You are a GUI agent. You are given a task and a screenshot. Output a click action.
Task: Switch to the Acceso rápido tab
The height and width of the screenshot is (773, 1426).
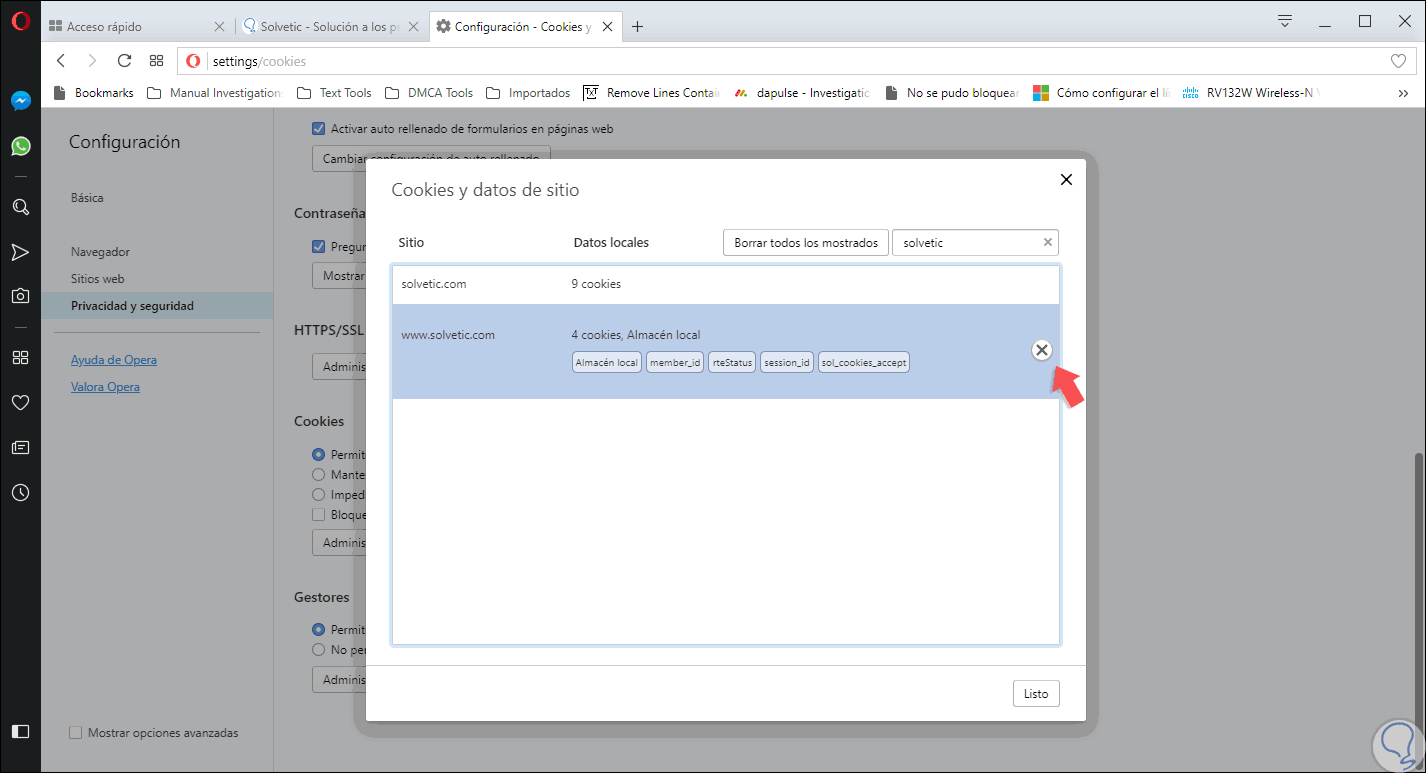137,27
